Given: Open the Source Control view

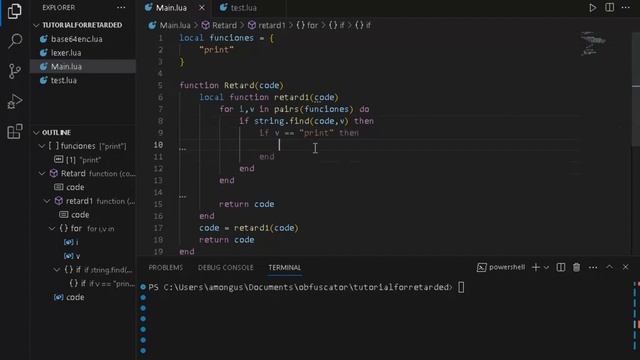Looking at the screenshot, I should pyautogui.click(x=15, y=71).
